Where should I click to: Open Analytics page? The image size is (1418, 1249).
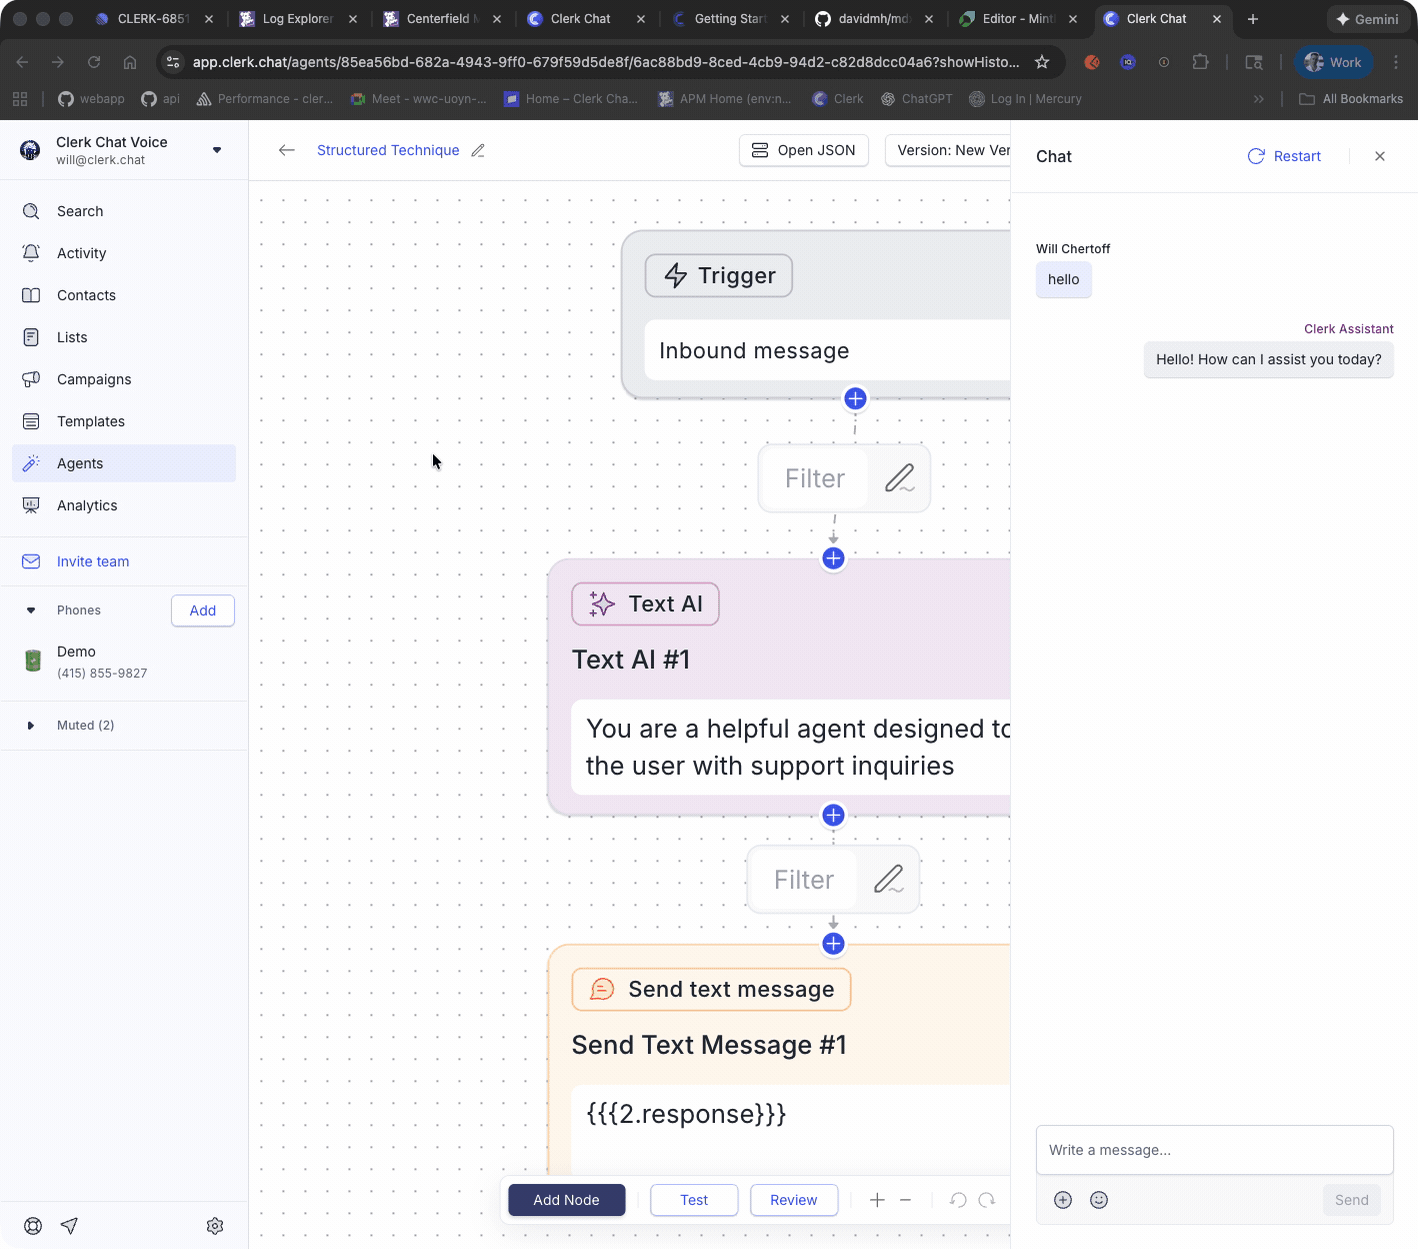pos(124,505)
